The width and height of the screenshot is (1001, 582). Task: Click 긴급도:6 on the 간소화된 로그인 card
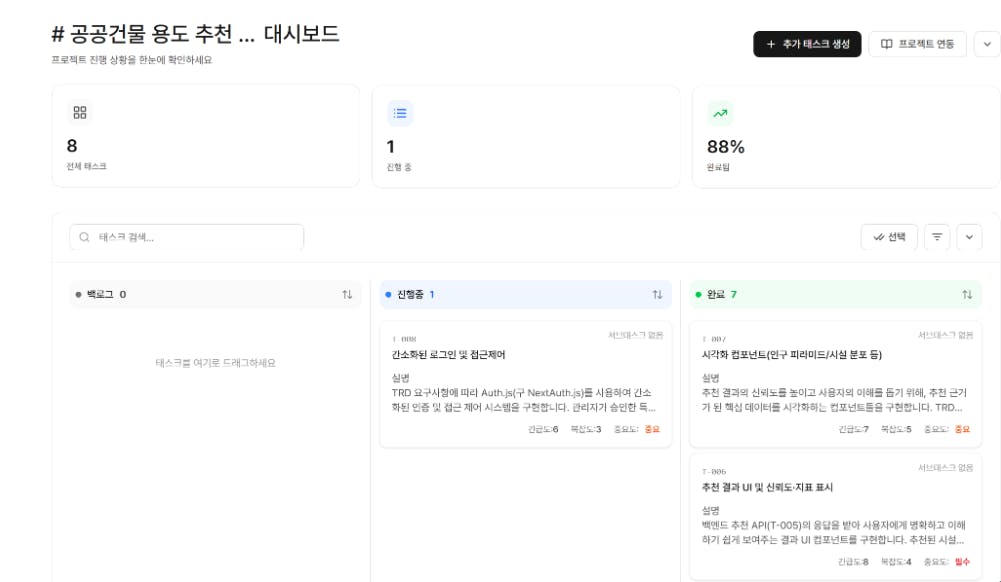coord(543,429)
